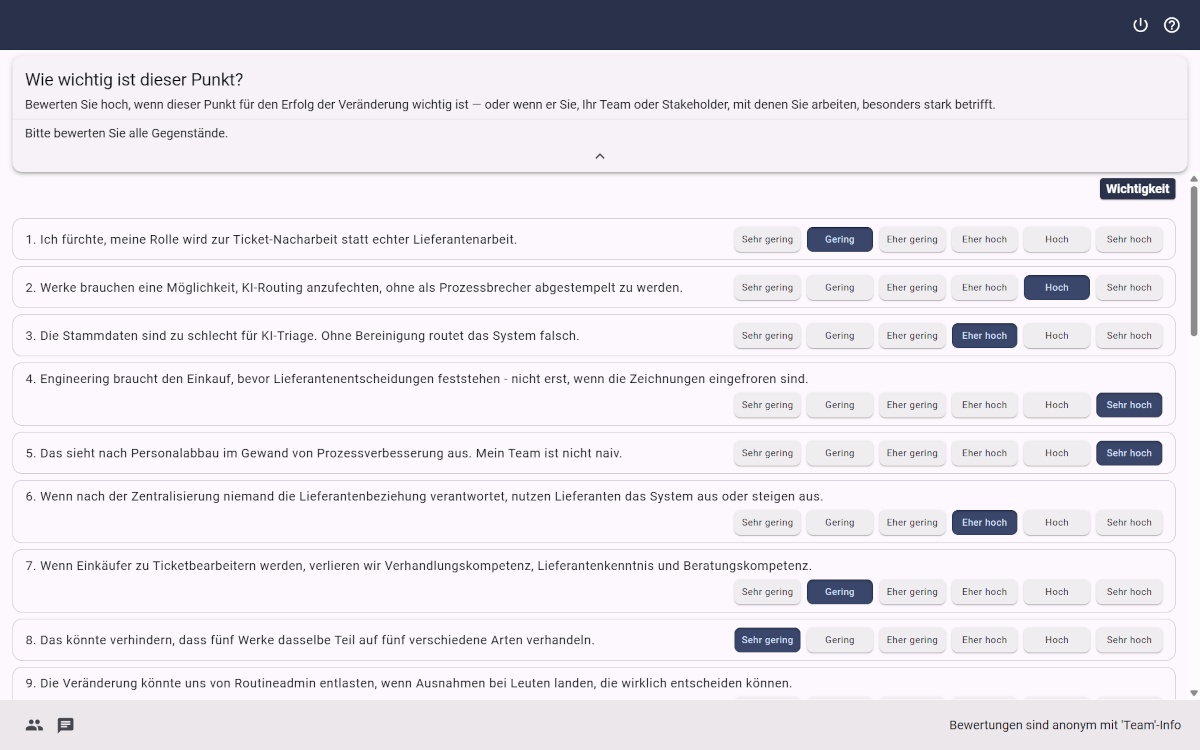Viewport: 1200px width, 750px height.
Task: Select Gering for item 6 Zentralisierung
Action: (x=840, y=522)
